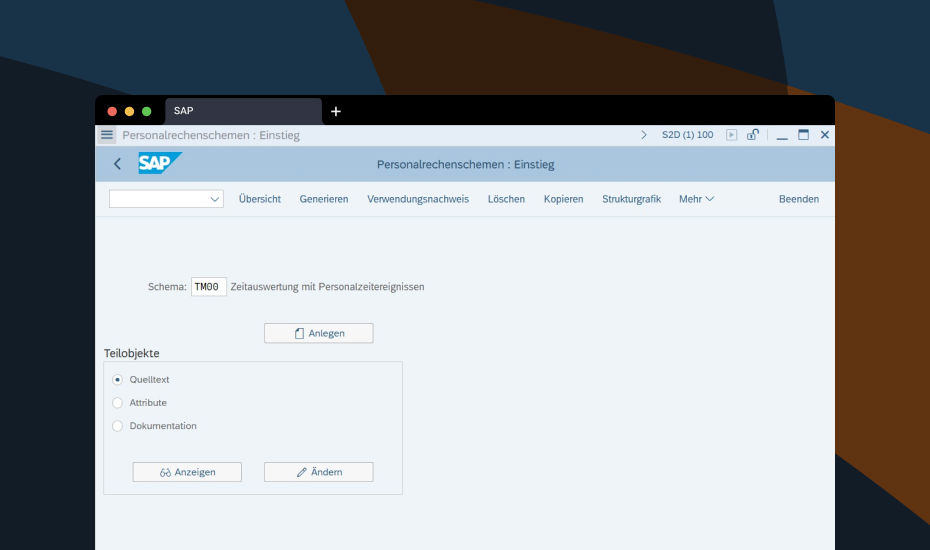This screenshot has width=930, height=550.
Task: Select the Attribute radio button
Action: point(117,403)
